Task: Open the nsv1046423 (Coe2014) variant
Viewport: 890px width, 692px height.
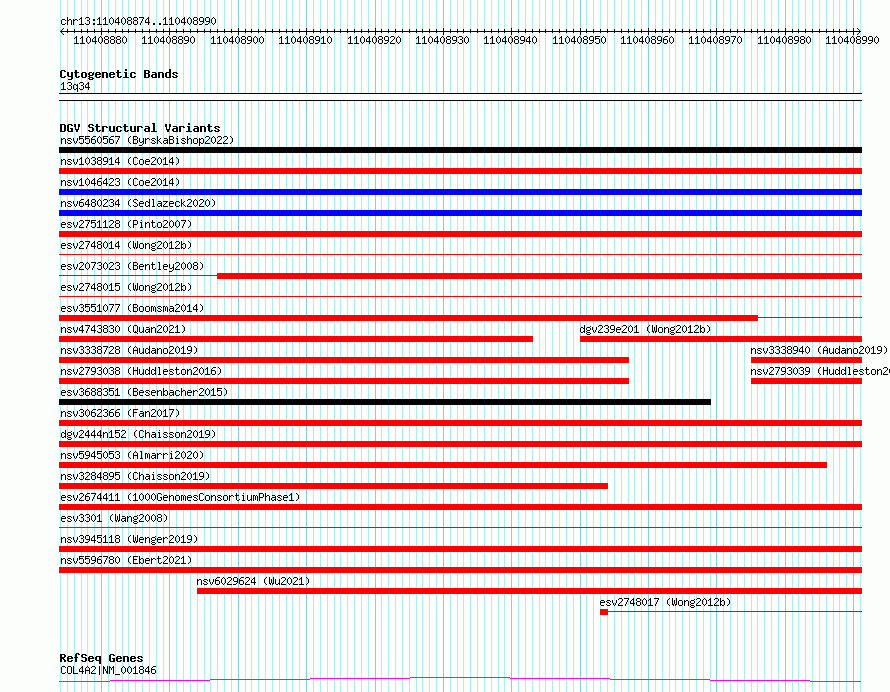Action: [x=120, y=182]
